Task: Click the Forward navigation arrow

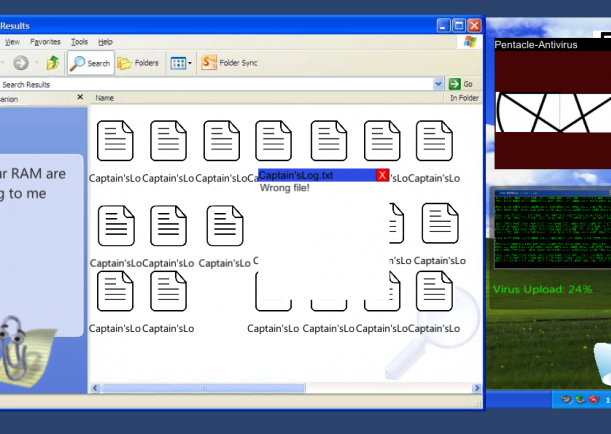Action: (21, 63)
